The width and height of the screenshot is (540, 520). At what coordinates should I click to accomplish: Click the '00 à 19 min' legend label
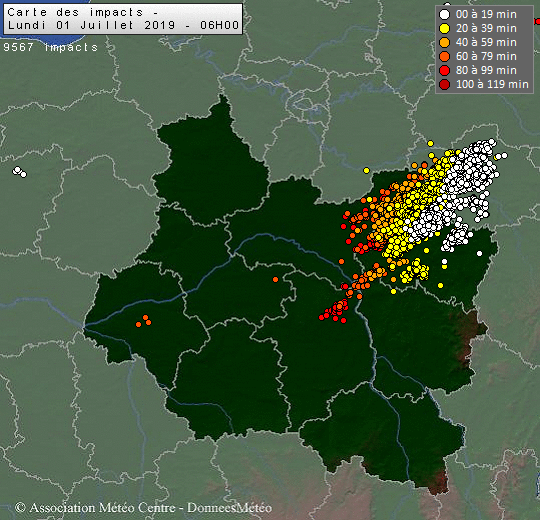486,14
